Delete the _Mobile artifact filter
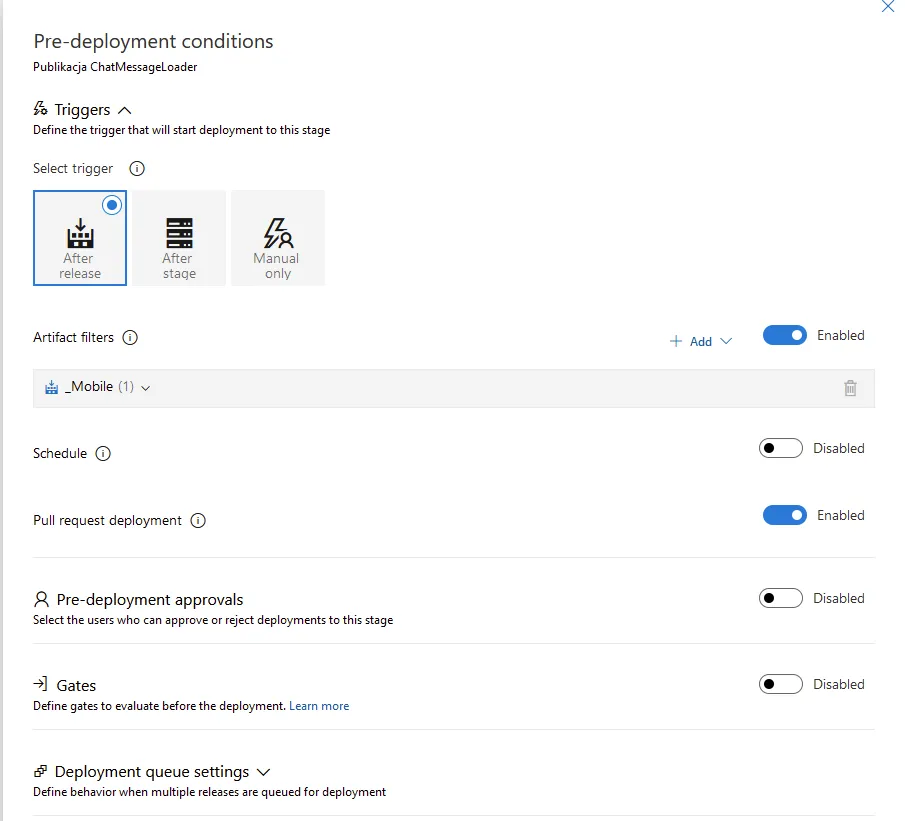Image resolution: width=905 pixels, height=821 pixels. pyautogui.click(x=850, y=388)
